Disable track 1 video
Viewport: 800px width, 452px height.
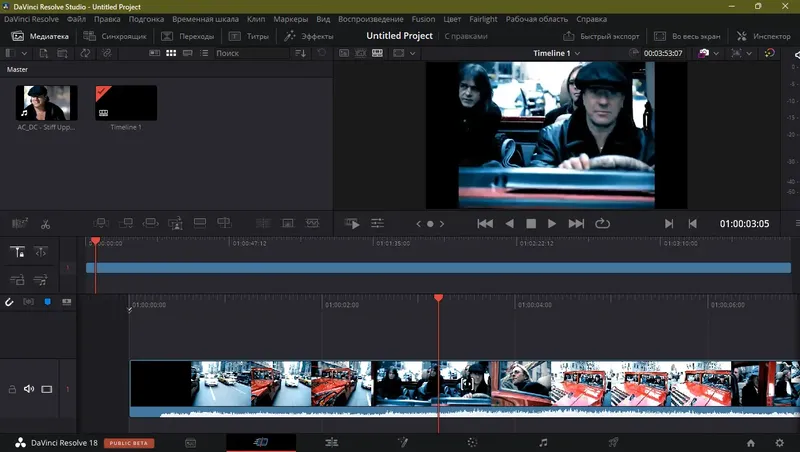point(46,389)
